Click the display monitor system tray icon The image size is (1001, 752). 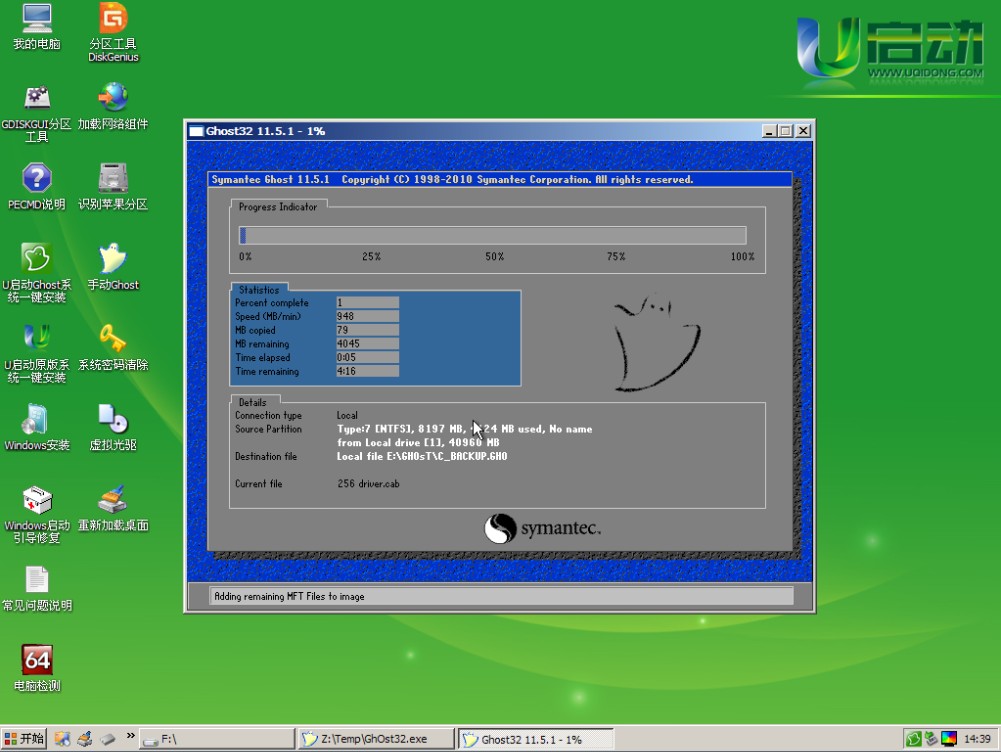[949, 739]
